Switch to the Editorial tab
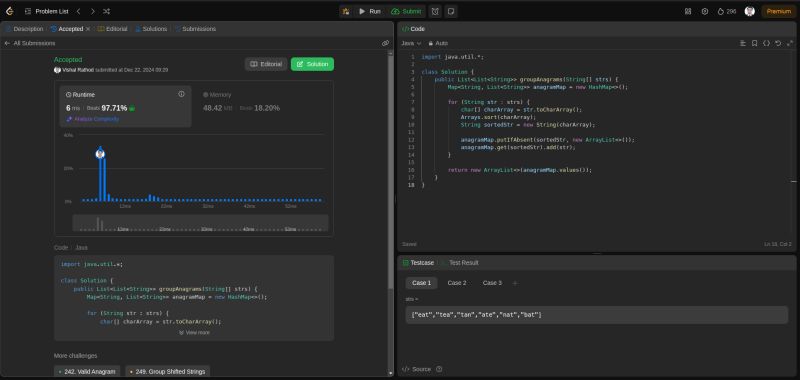Image resolution: width=800 pixels, height=380 pixels. (x=113, y=29)
